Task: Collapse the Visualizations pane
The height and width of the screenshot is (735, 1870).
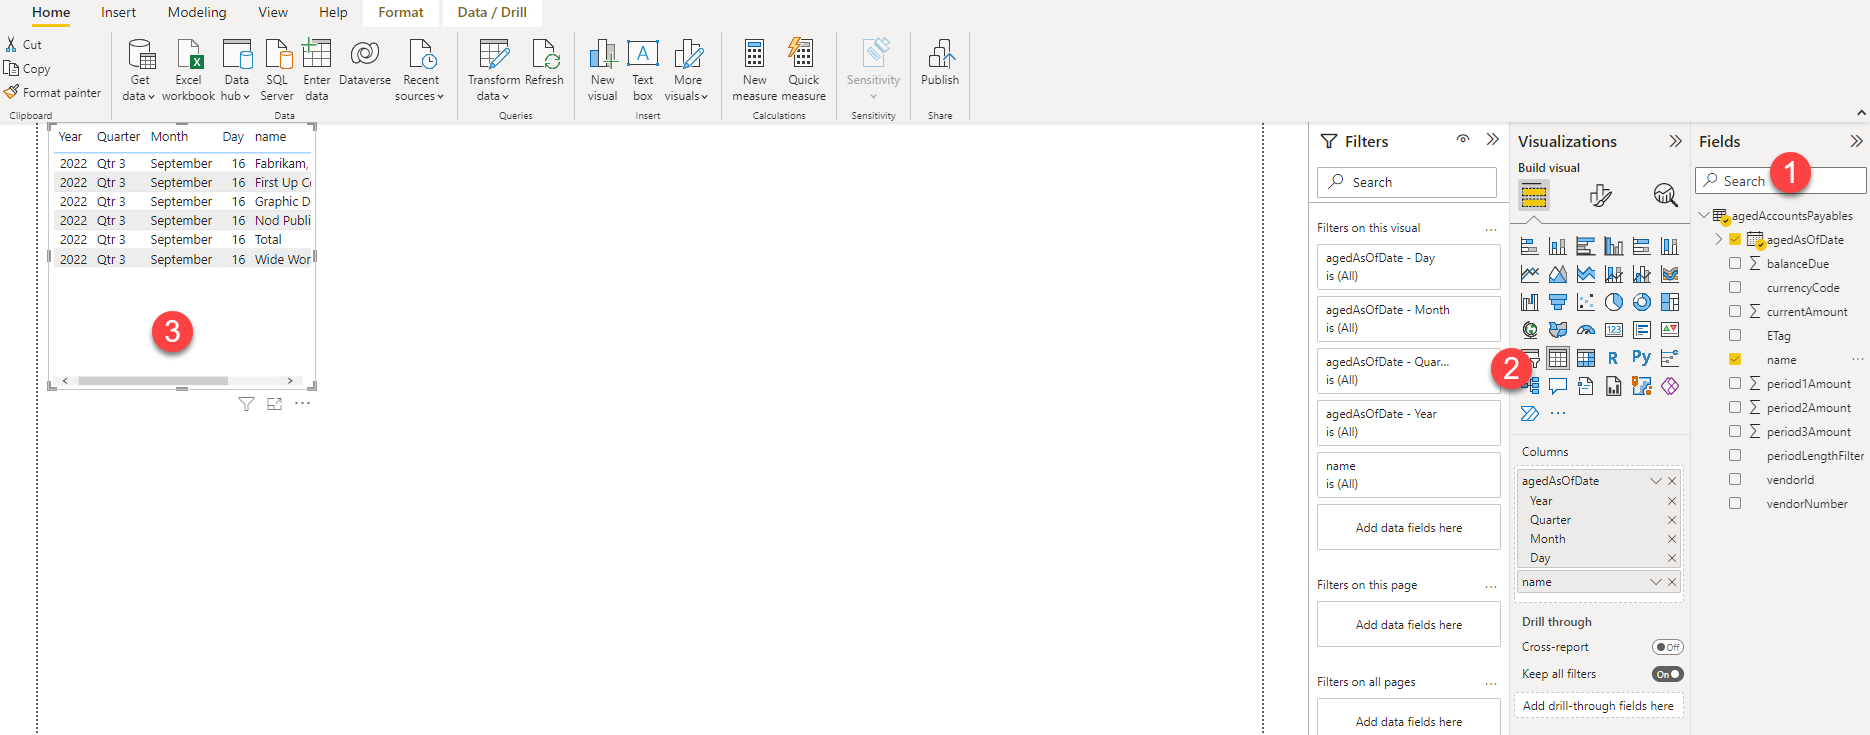Action: tap(1675, 141)
